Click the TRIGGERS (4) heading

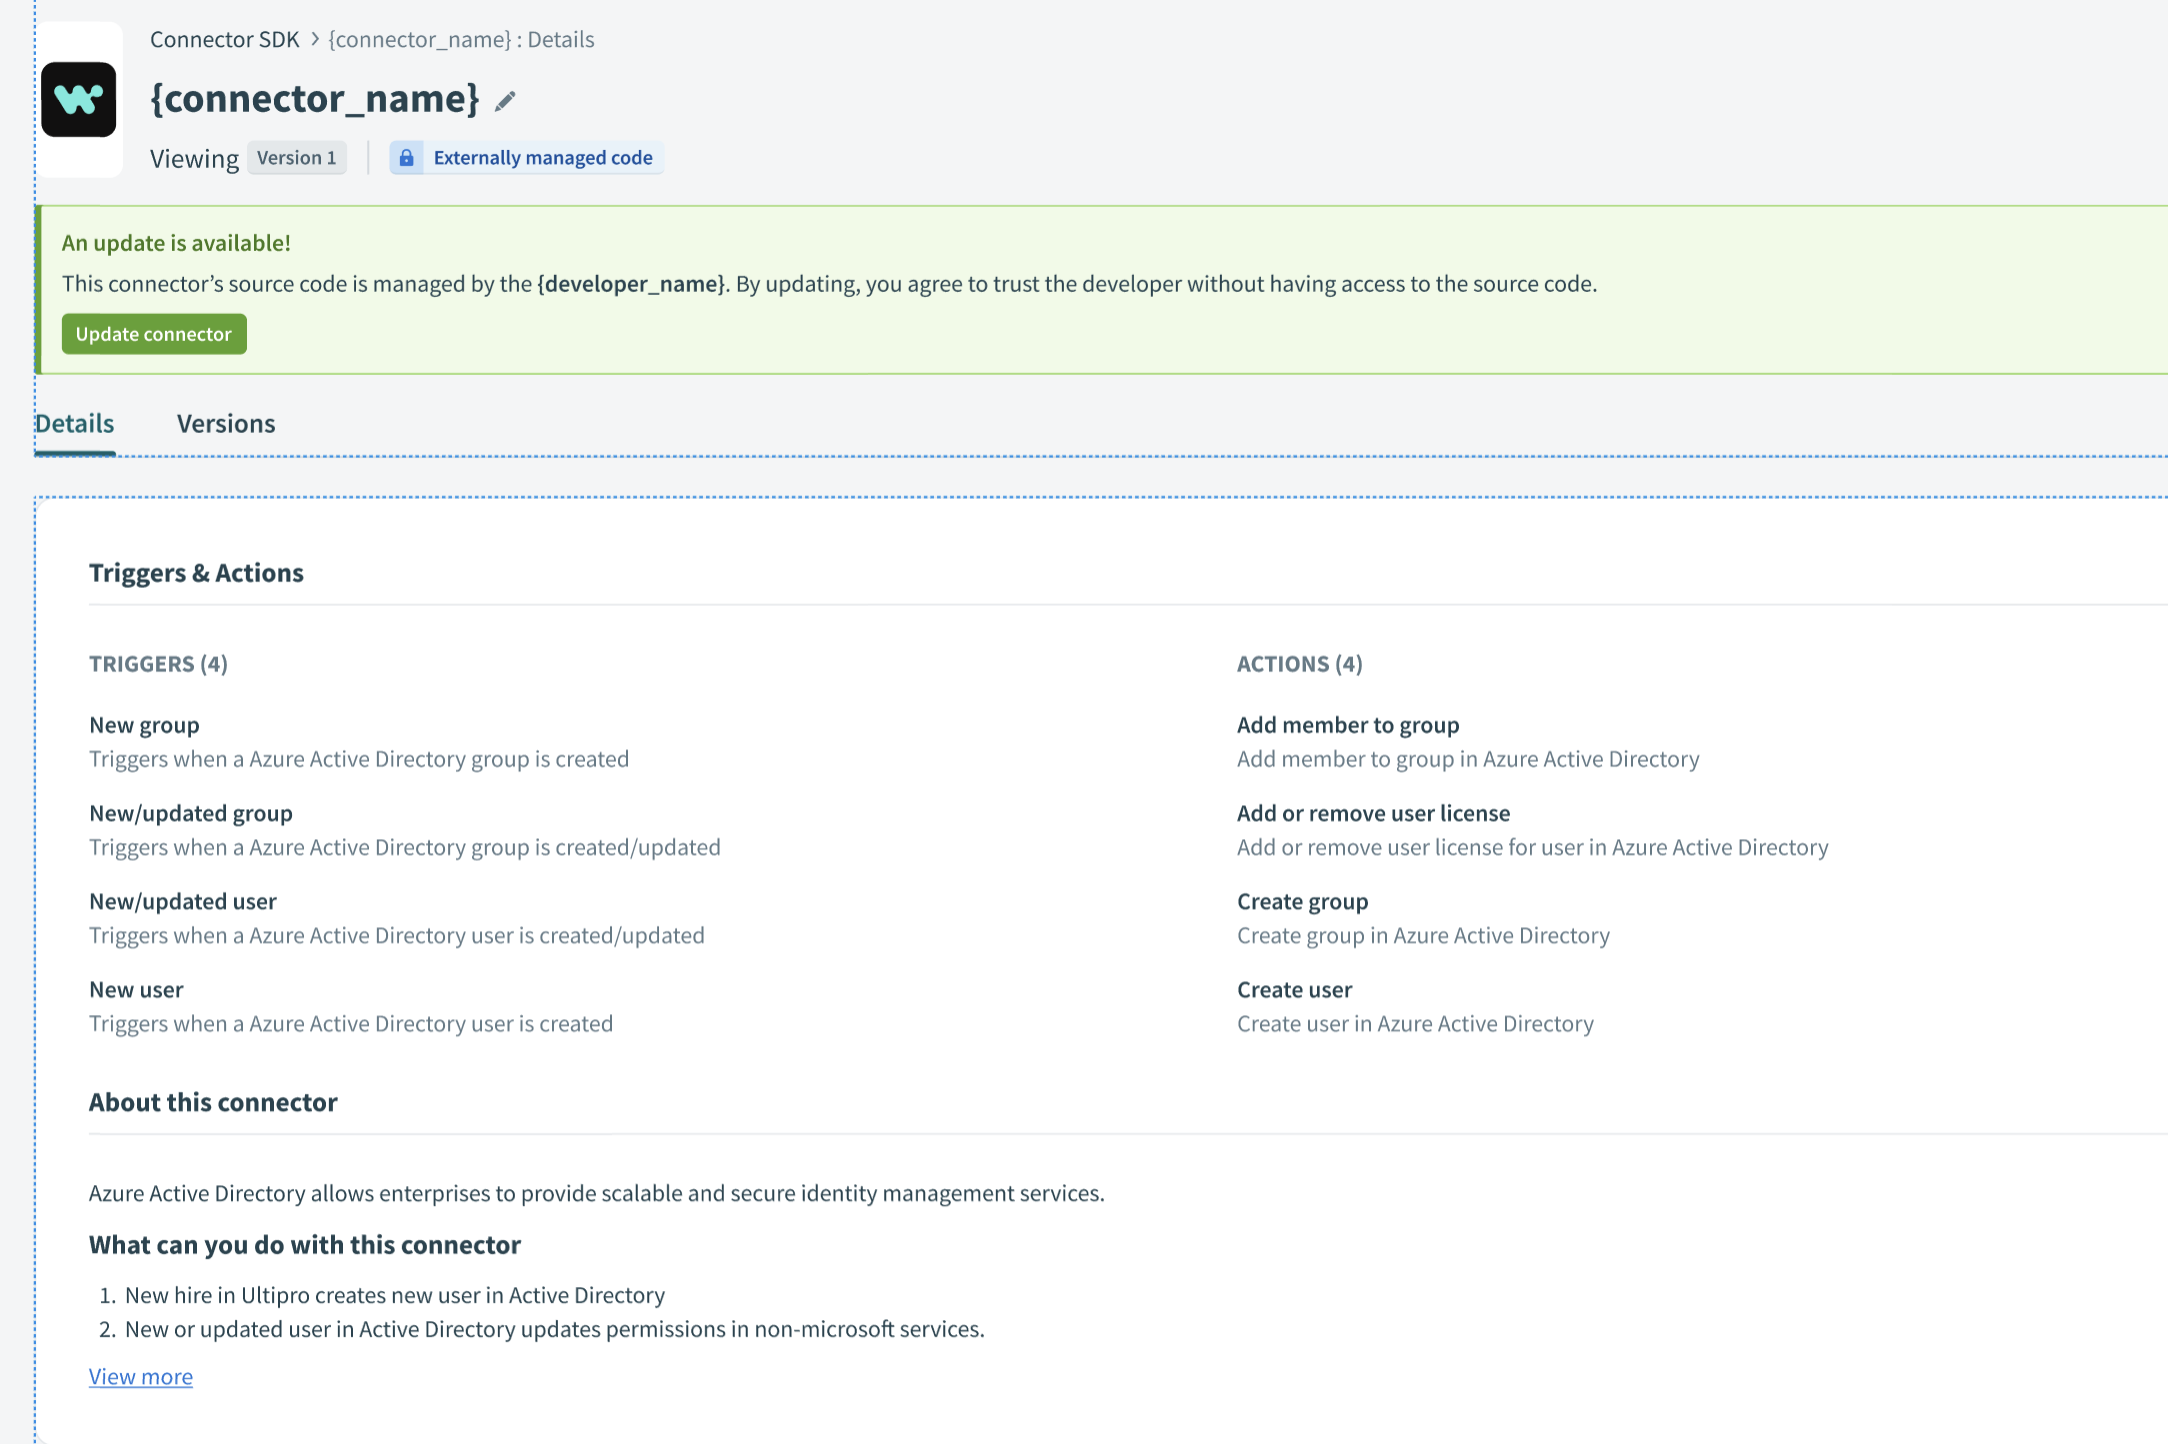[158, 664]
